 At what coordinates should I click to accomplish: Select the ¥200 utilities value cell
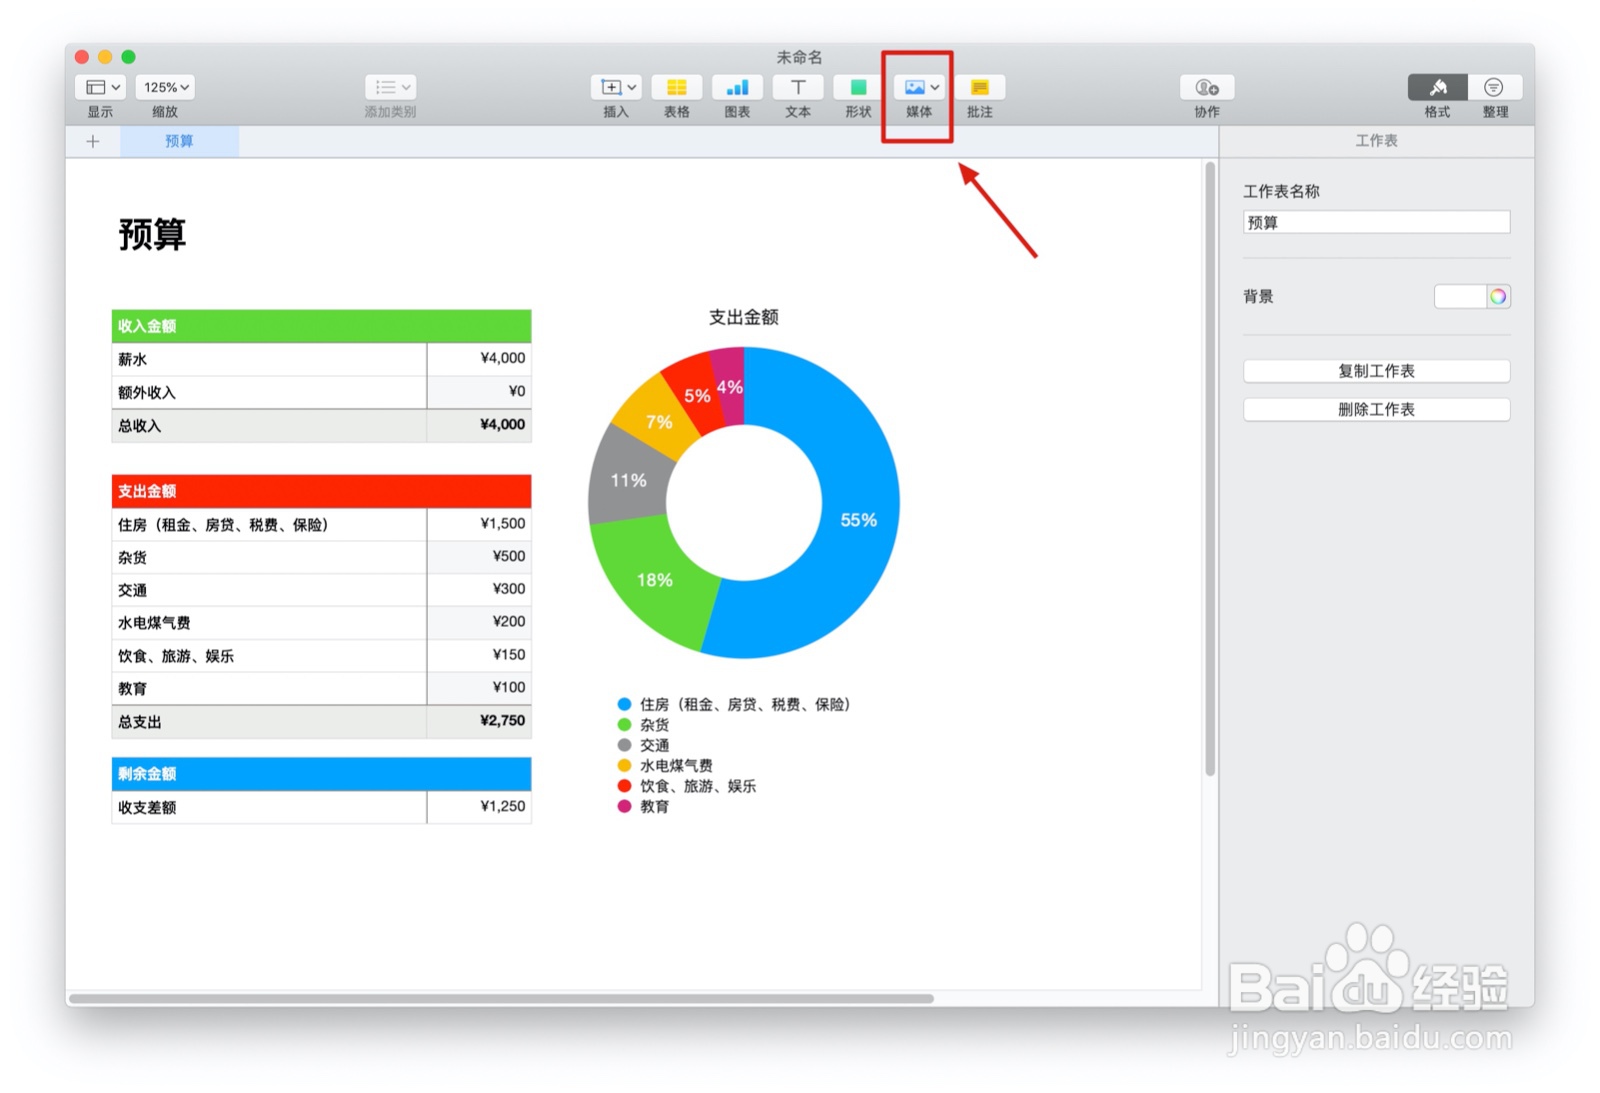tap(479, 622)
